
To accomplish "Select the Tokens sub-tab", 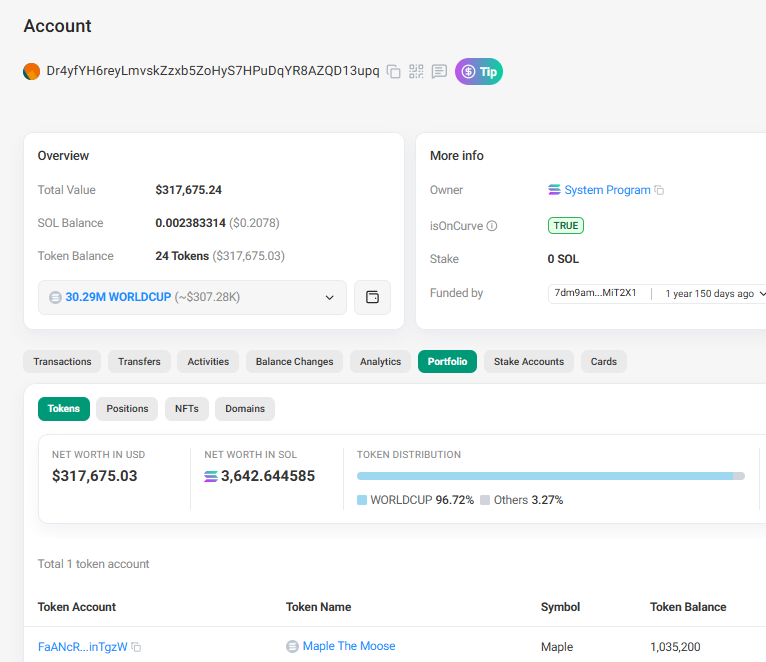I will (64, 409).
